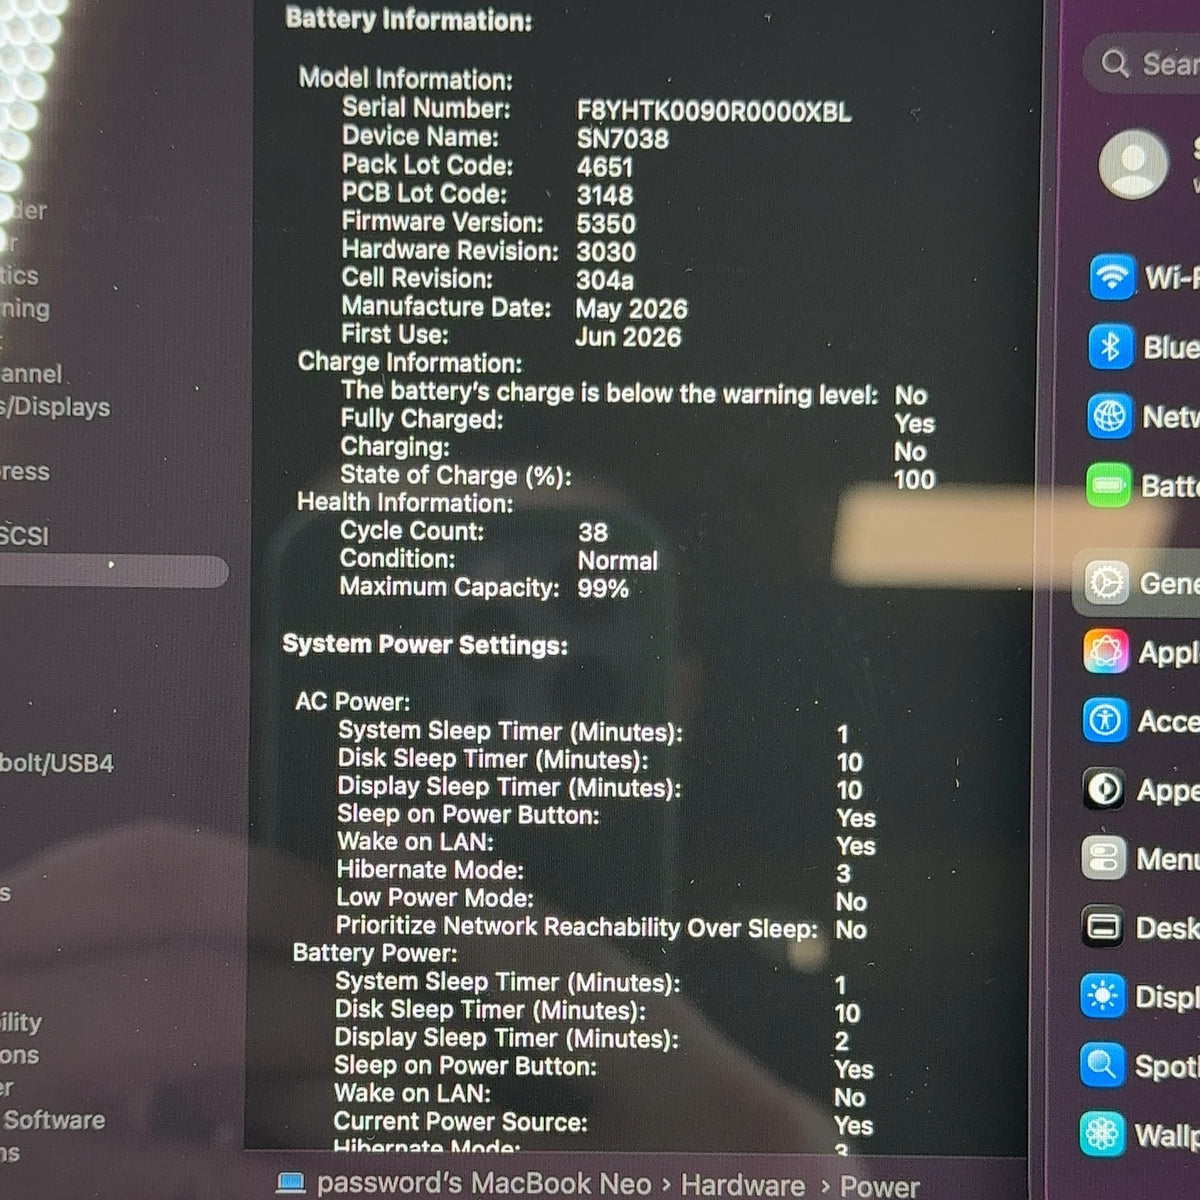
Task: Click the Current Power Source label
Action: (x=461, y=1122)
